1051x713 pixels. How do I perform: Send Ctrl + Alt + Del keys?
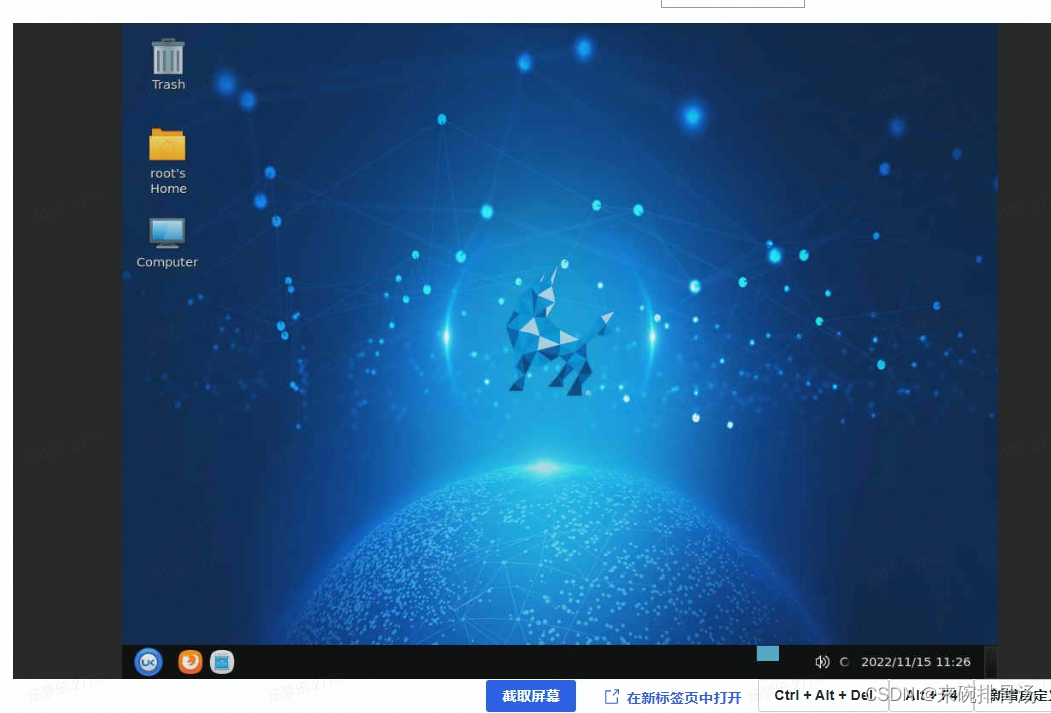[x=824, y=696]
